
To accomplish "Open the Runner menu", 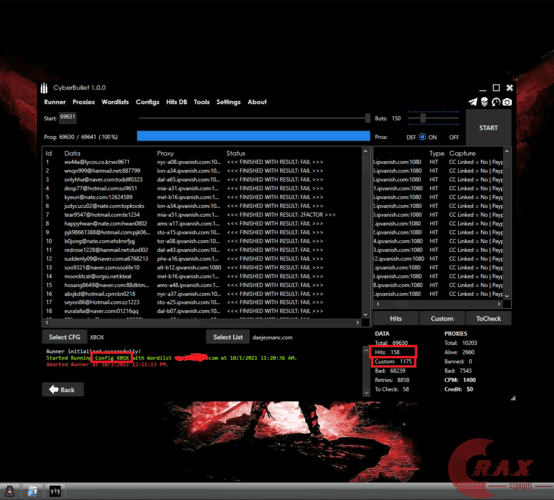I will (55, 102).
